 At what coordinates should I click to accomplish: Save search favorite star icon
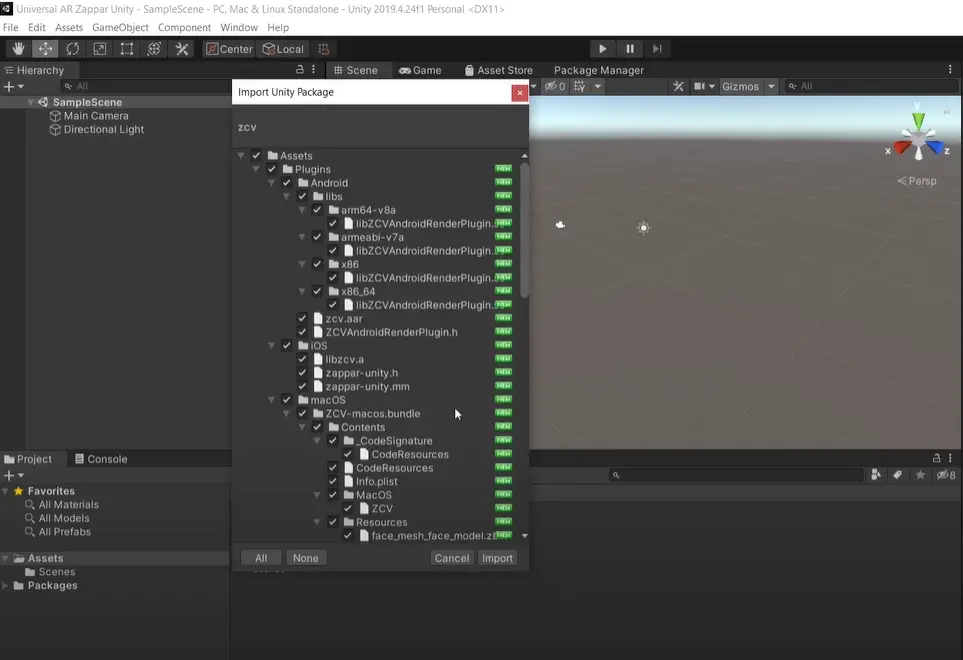(x=920, y=475)
